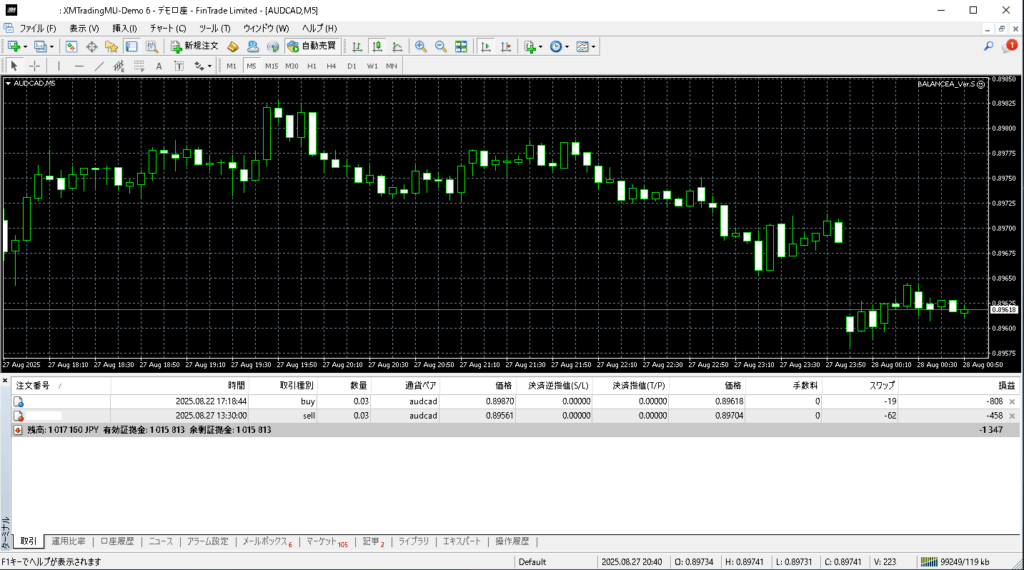Toggle chart auto scroll icon
This screenshot has width=1024, height=570.
(x=485, y=46)
